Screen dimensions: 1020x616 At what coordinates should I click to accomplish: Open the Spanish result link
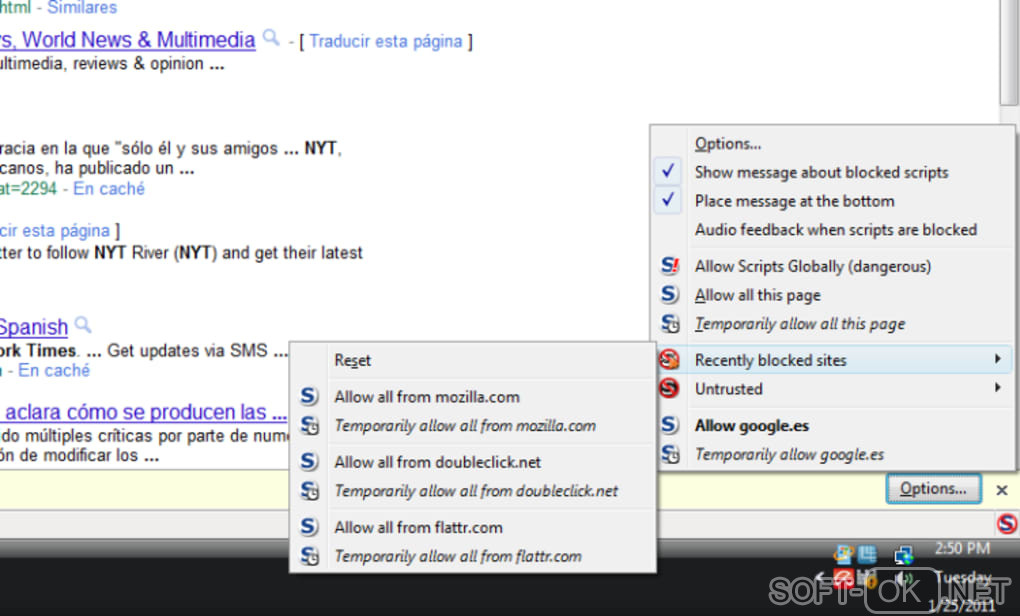[34, 327]
